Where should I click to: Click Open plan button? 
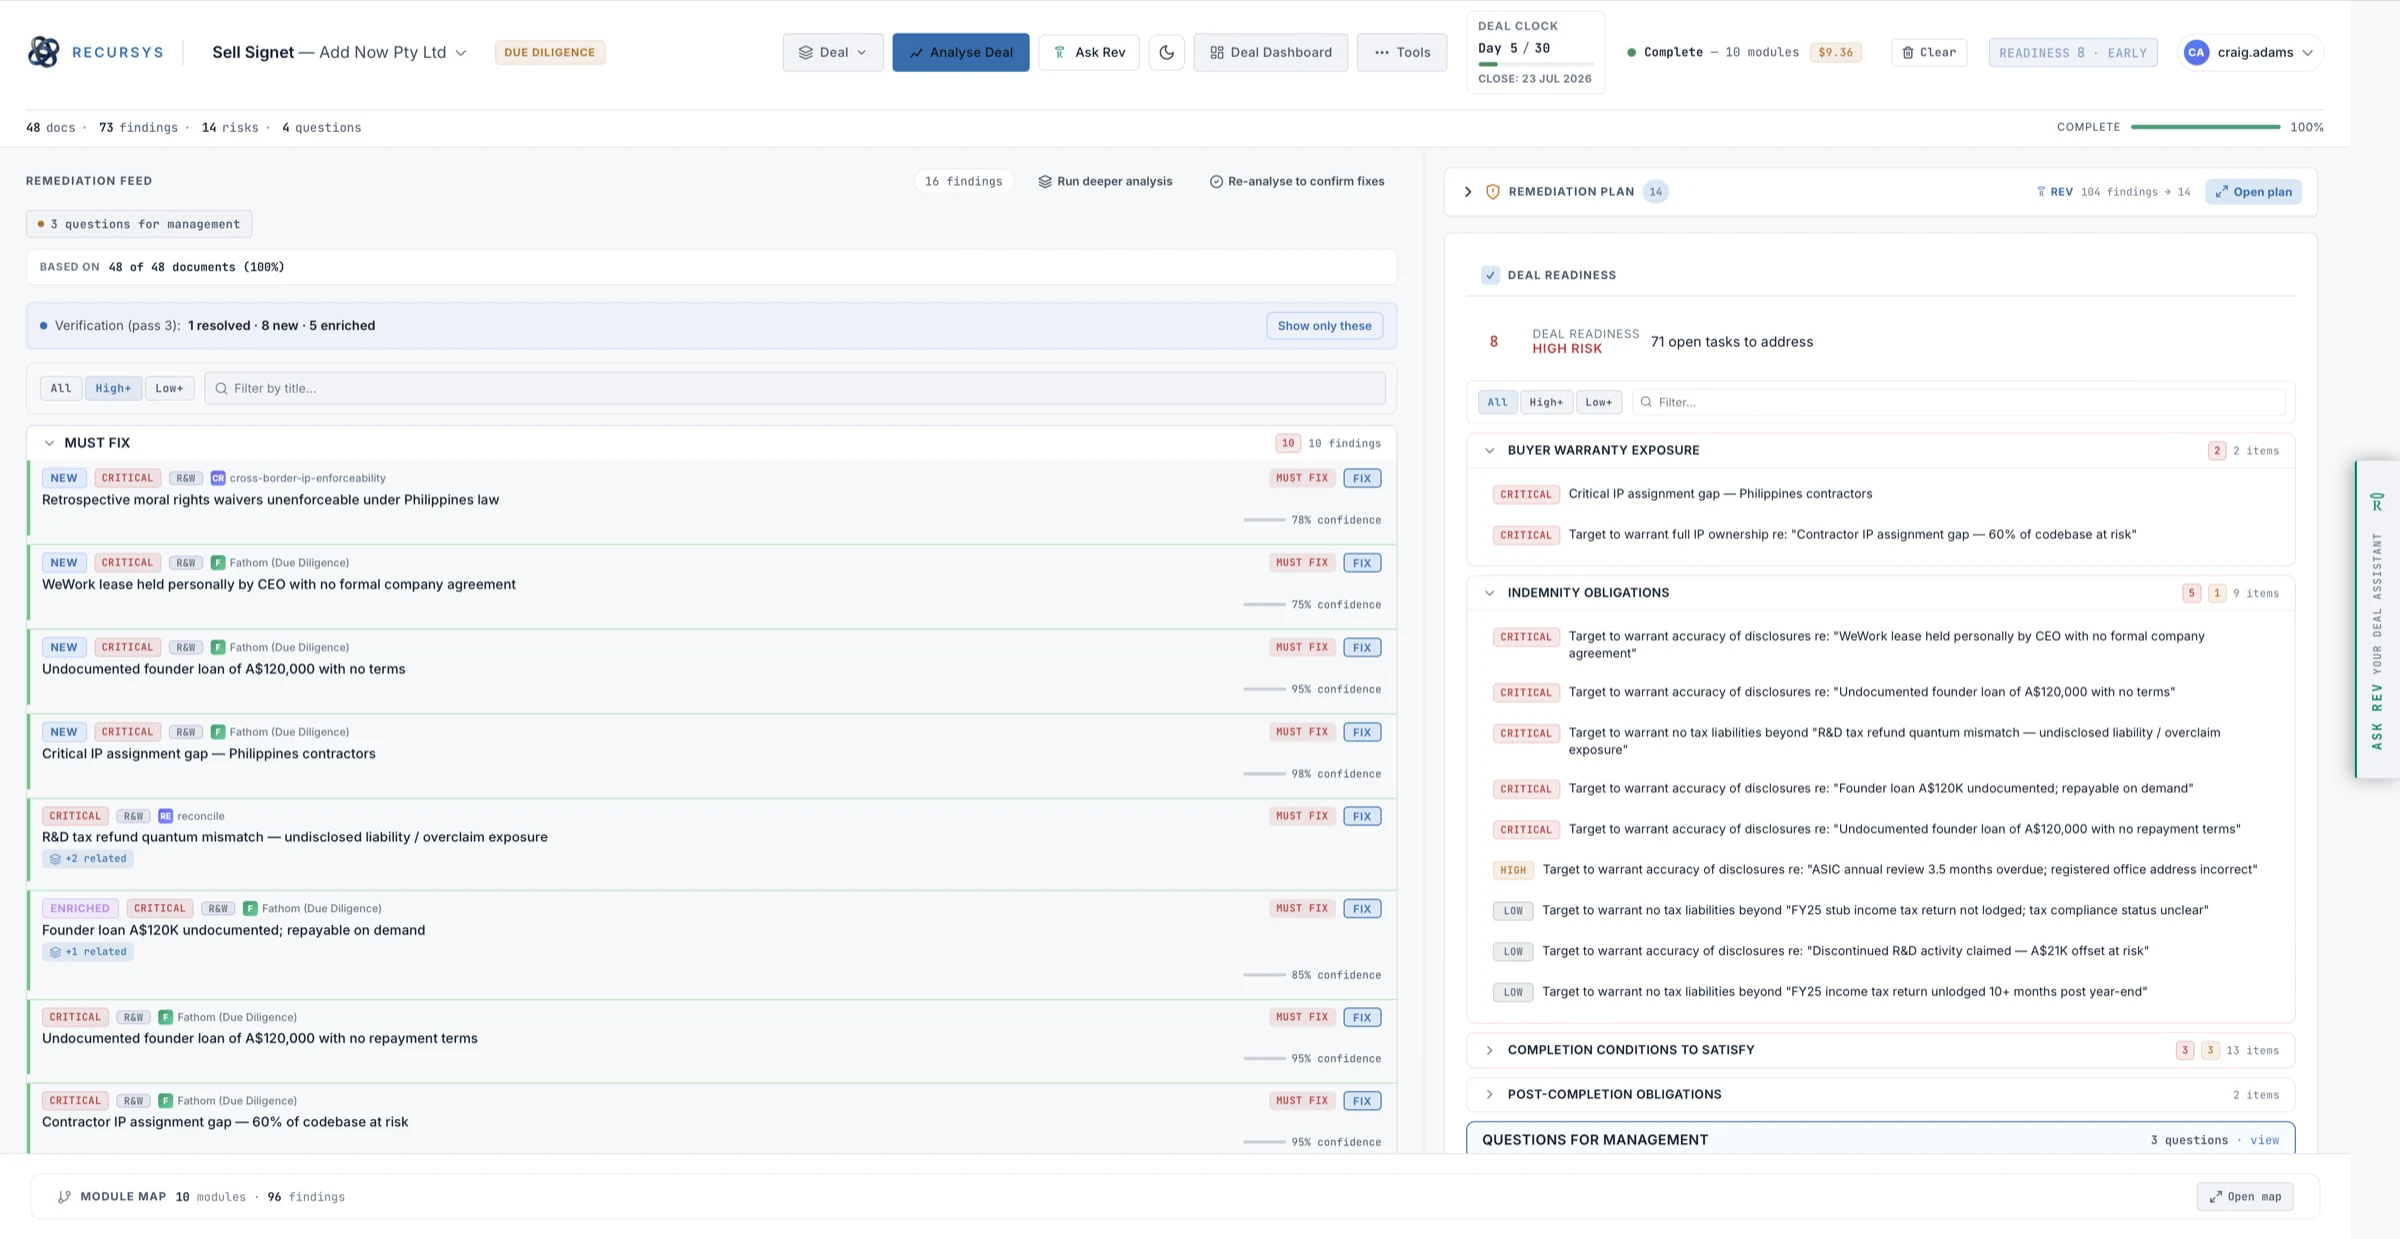point(2253,192)
